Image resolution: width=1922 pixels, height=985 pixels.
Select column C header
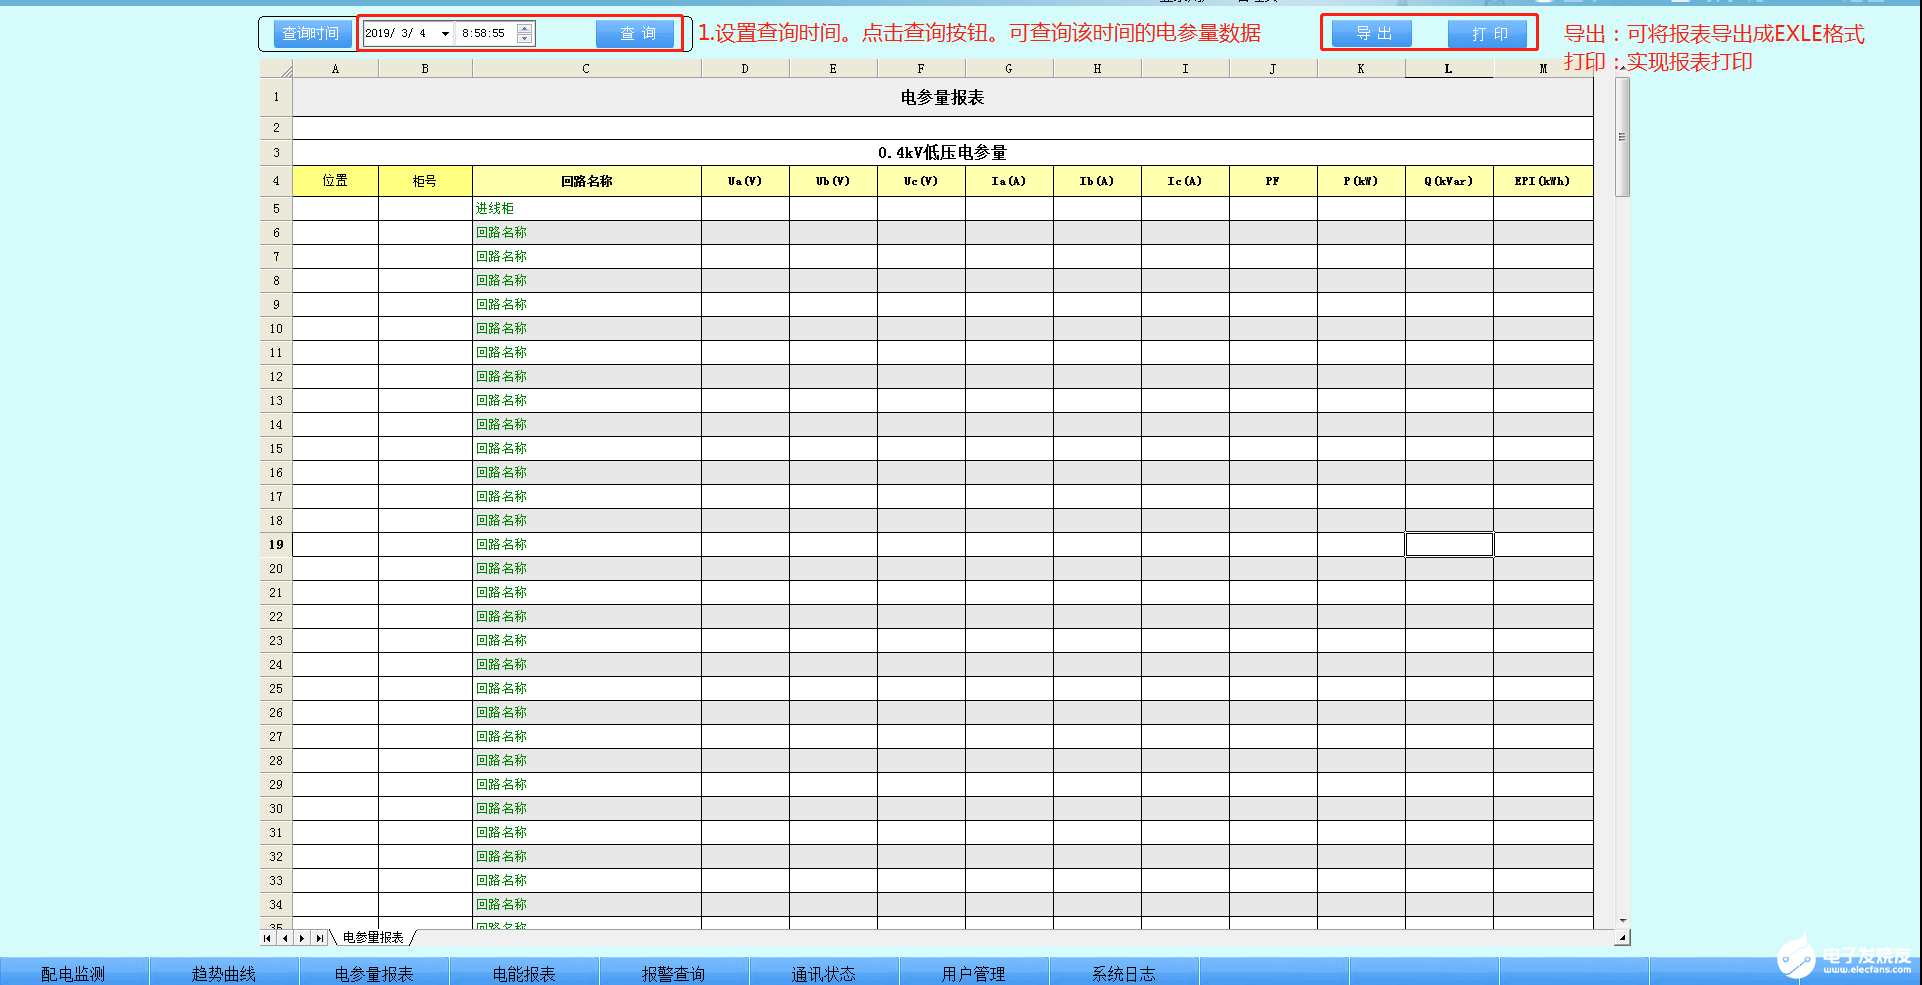[586, 69]
